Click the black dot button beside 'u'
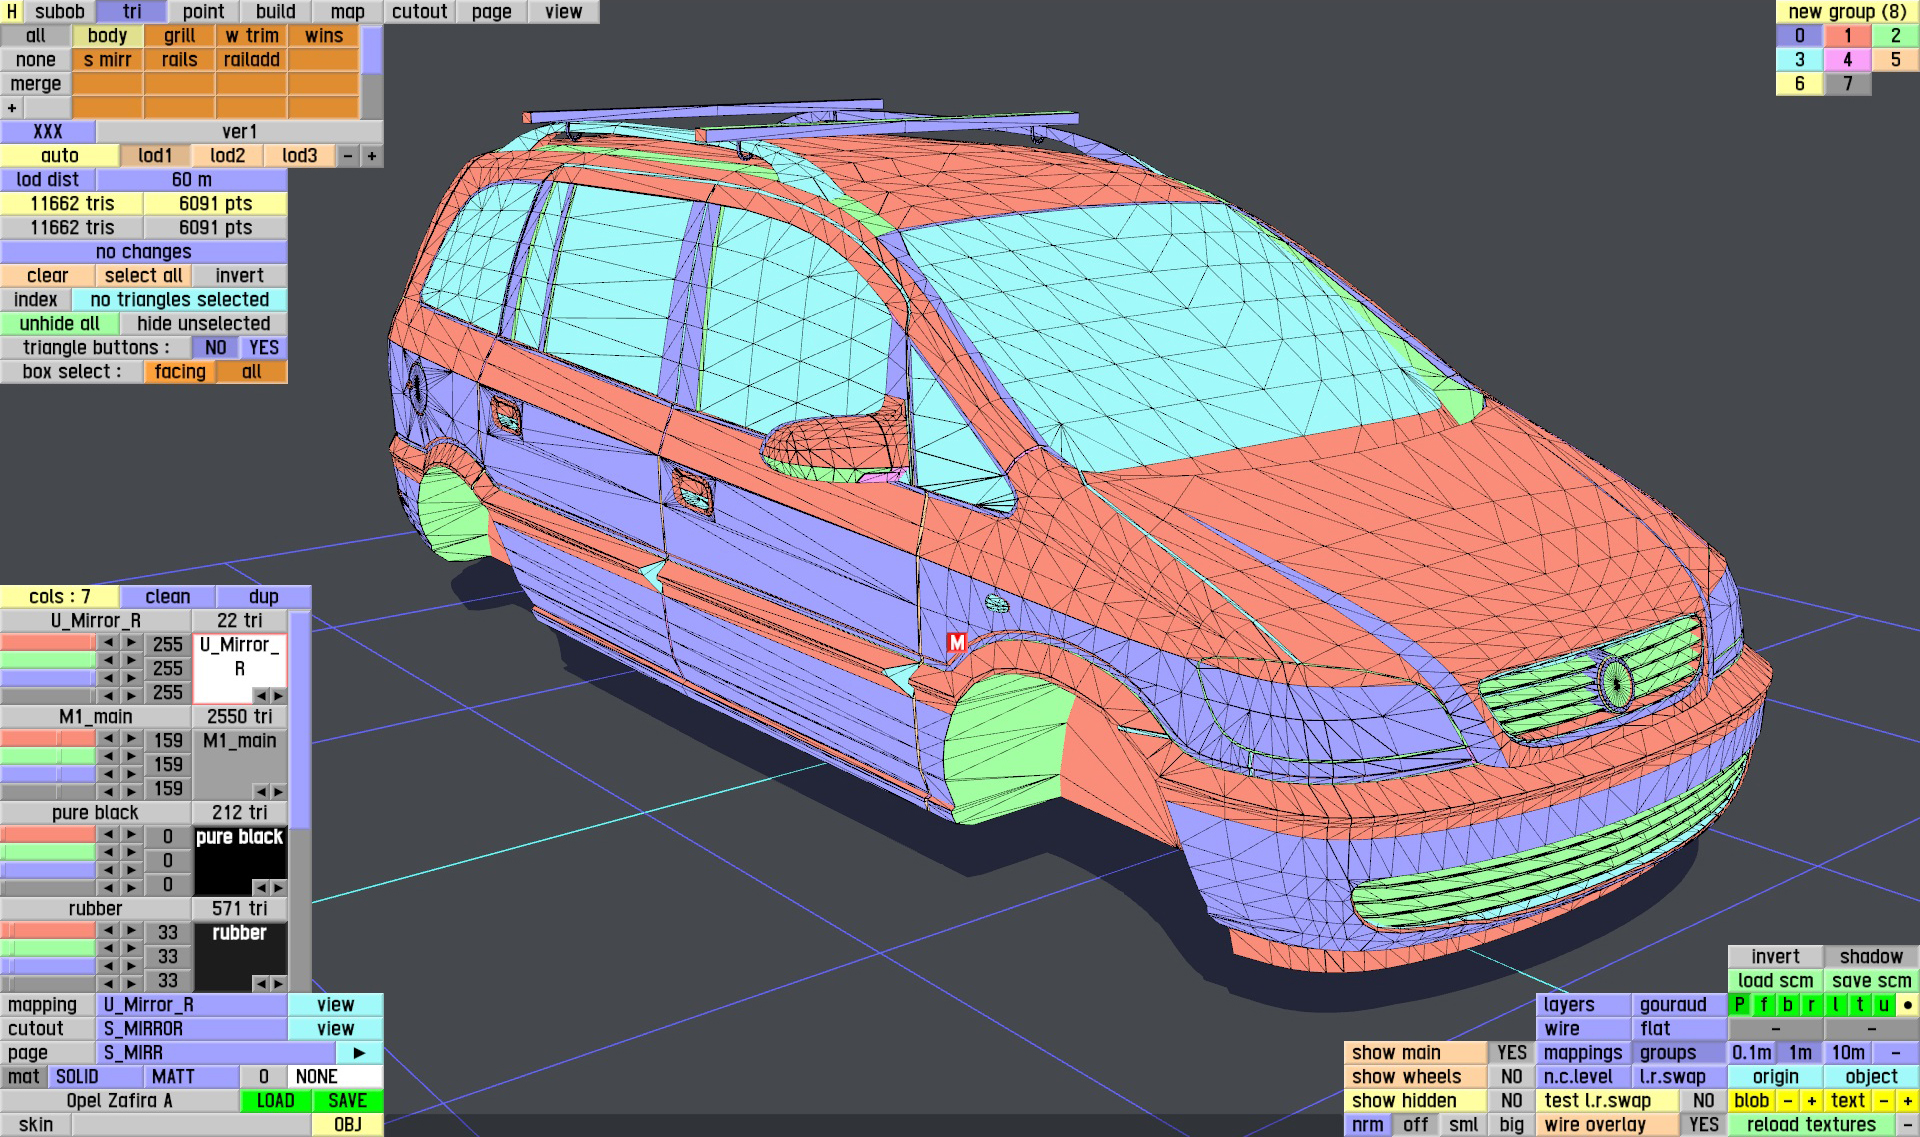Viewport: 1920px width, 1137px height. click(1908, 1005)
